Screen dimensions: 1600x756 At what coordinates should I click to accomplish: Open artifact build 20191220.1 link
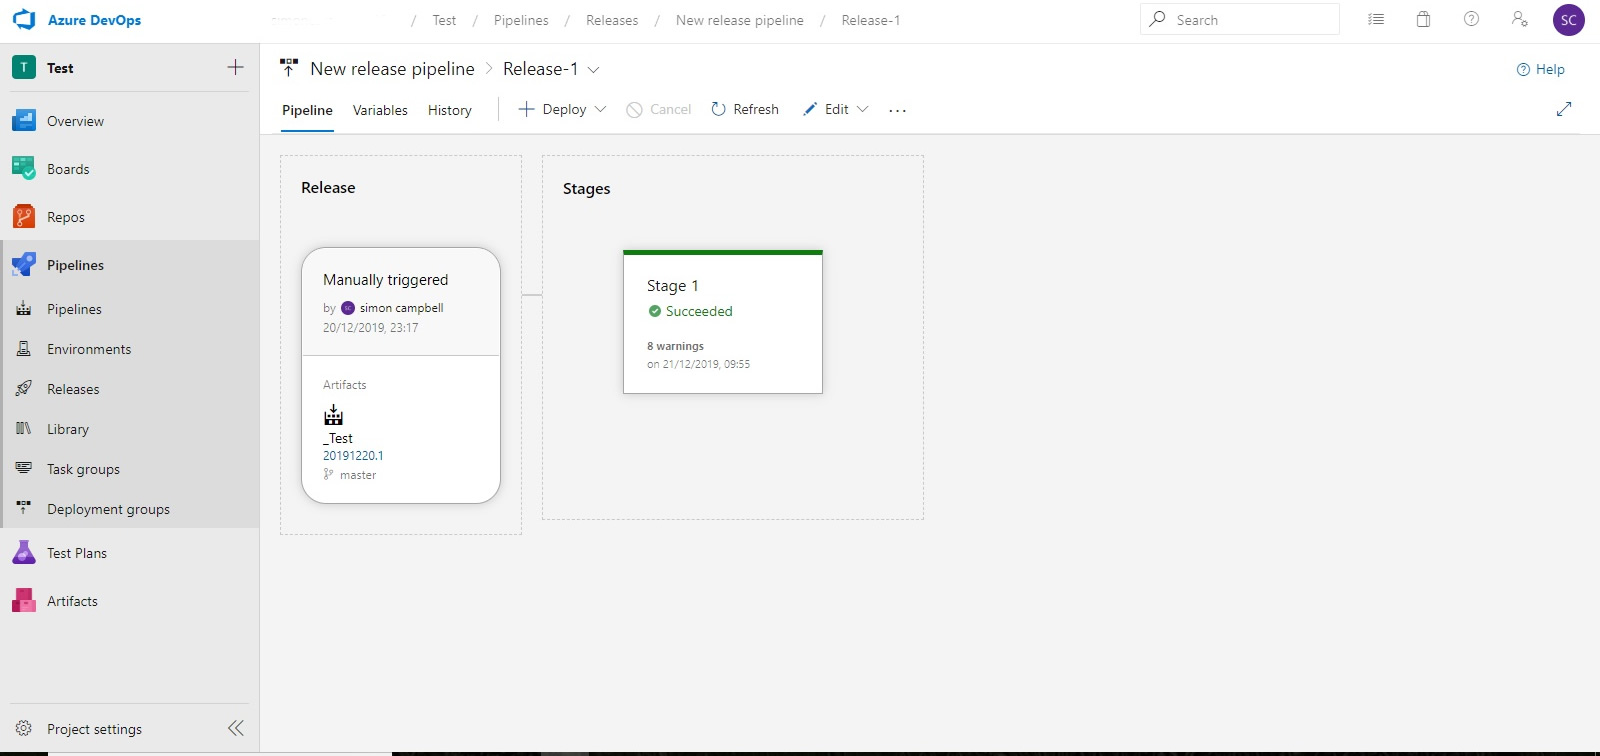tap(353, 455)
